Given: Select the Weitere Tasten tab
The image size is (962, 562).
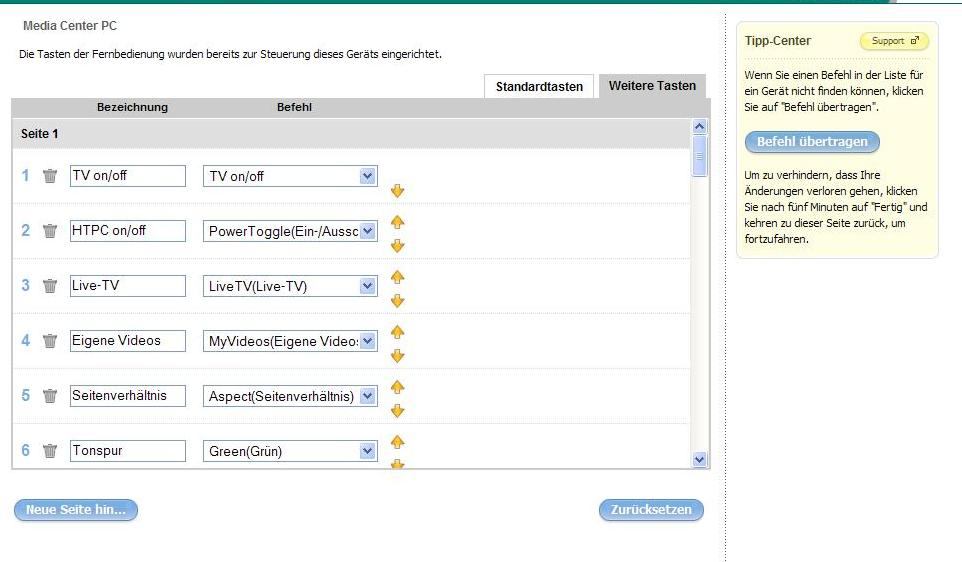Looking at the screenshot, I should tap(652, 86).
